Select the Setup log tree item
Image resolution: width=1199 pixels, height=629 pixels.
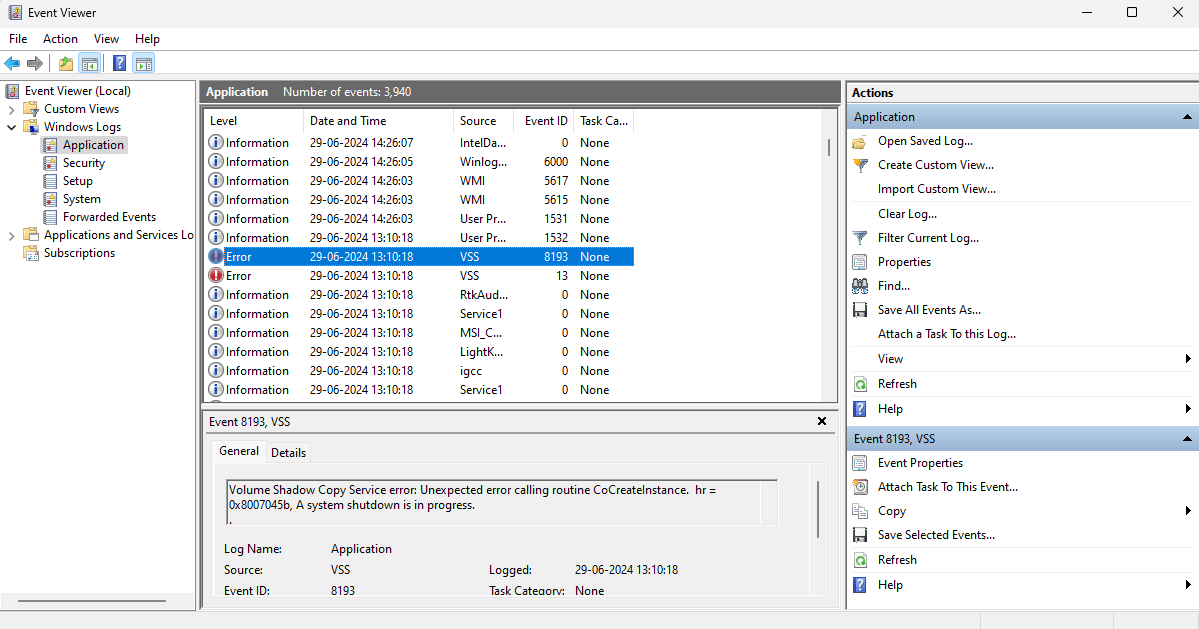(77, 181)
